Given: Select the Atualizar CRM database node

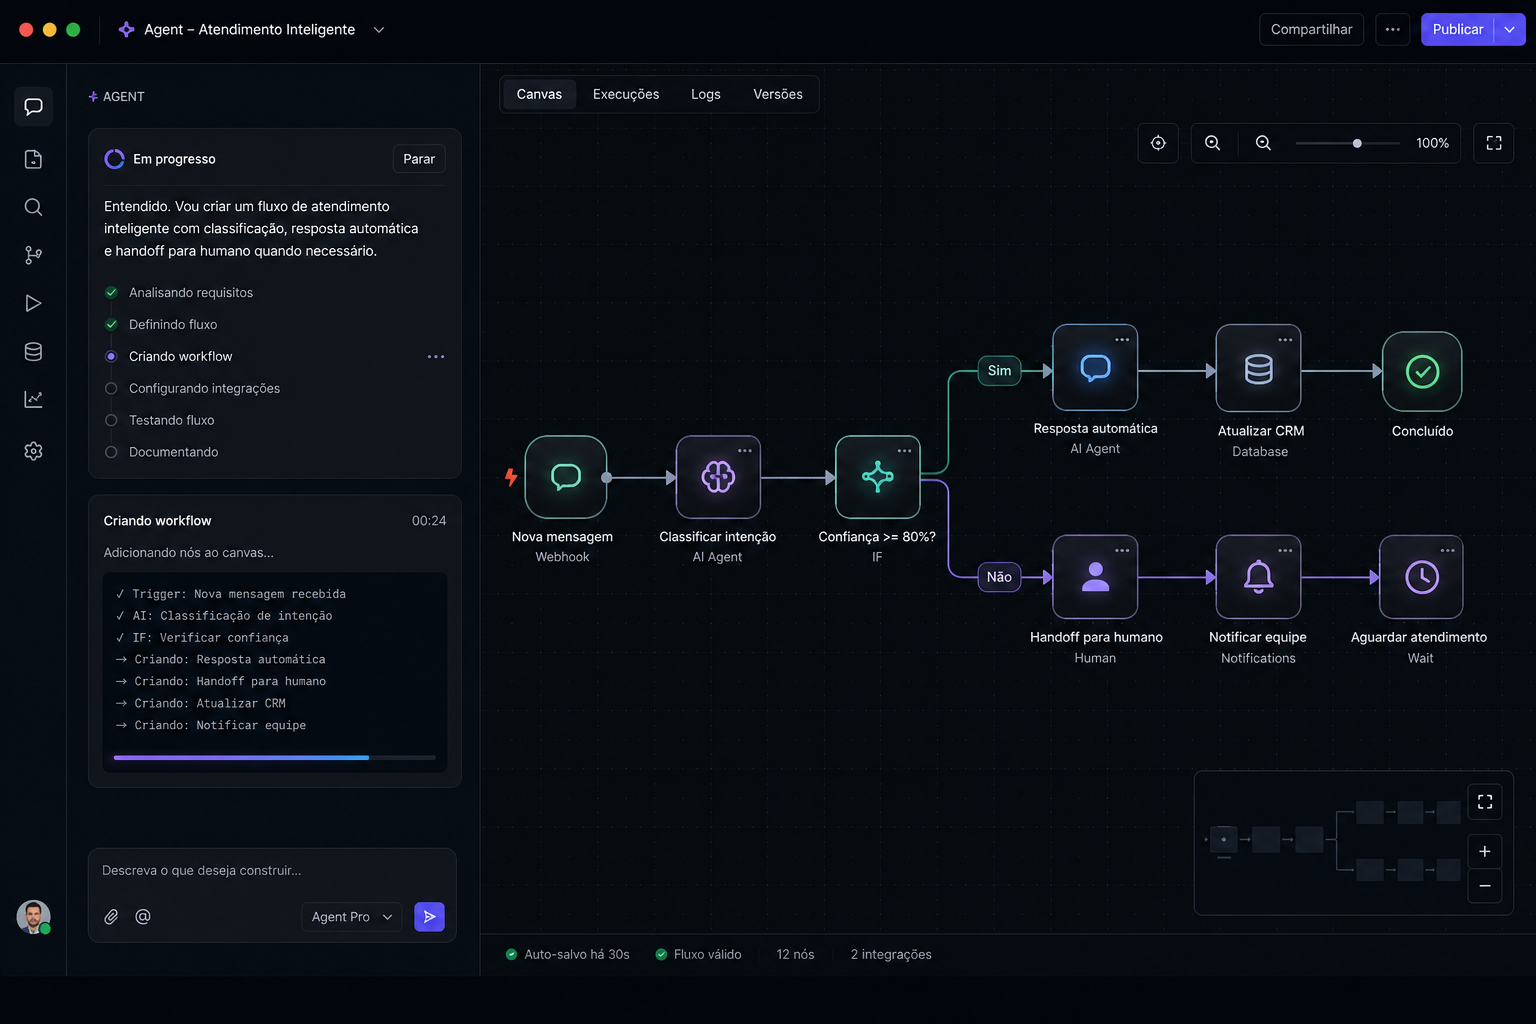Looking at the screenshot, I should [1258, 368].
